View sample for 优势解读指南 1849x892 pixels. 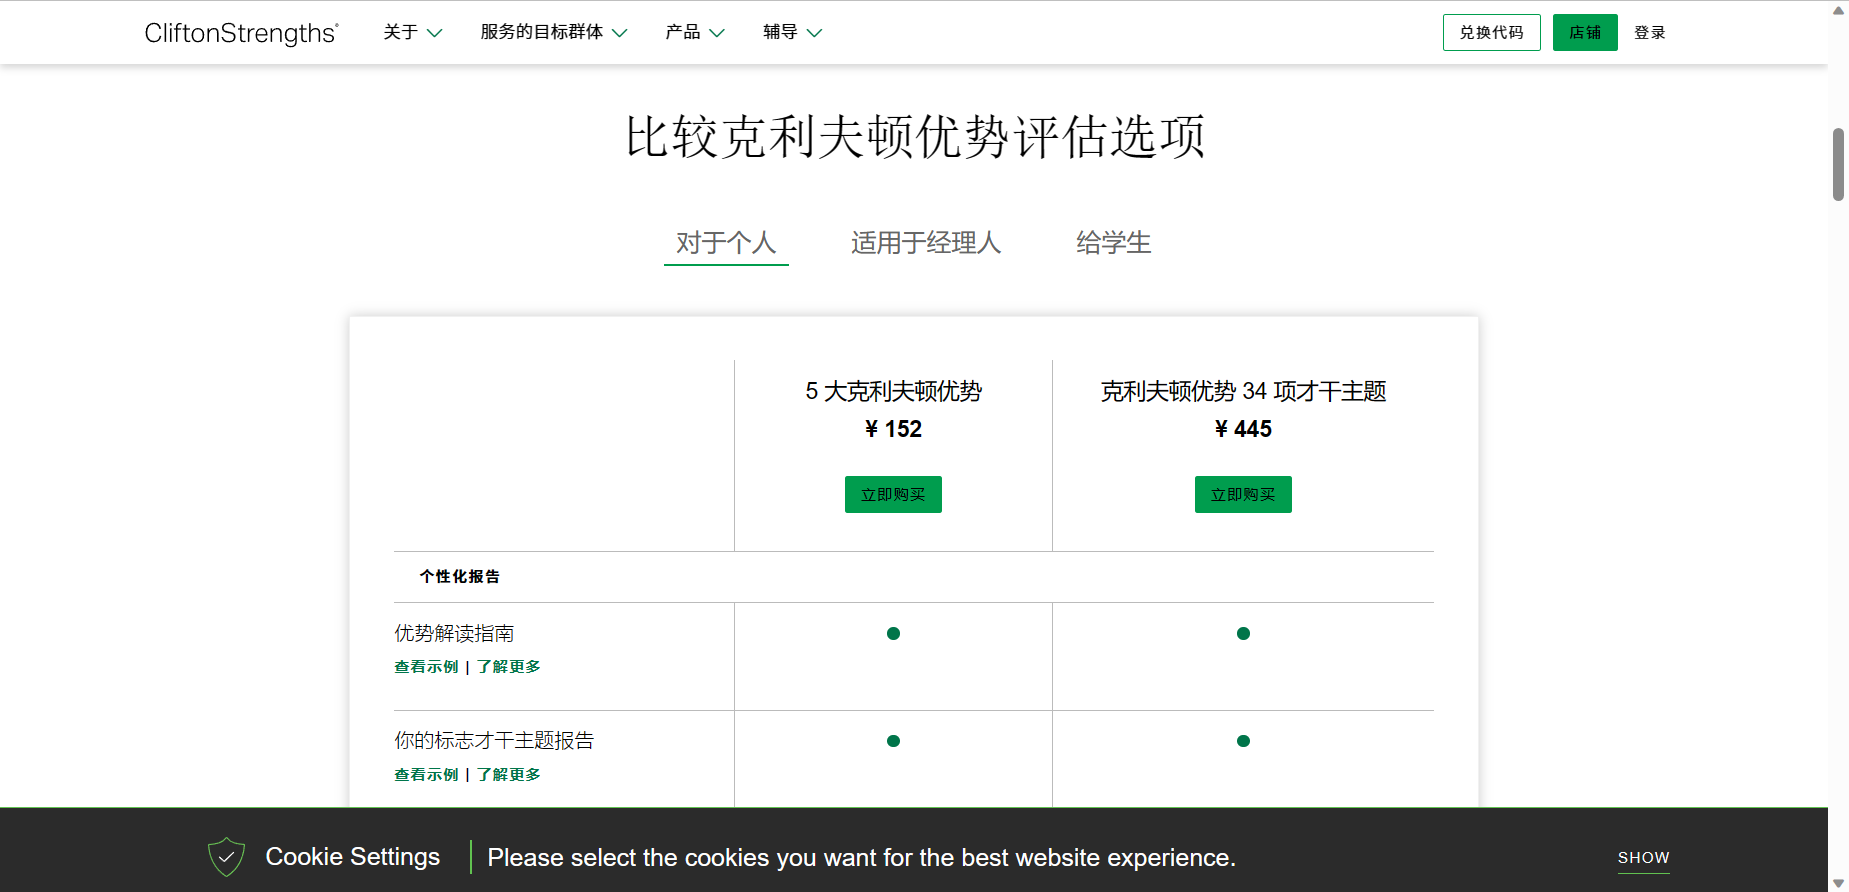pos(426,667)
